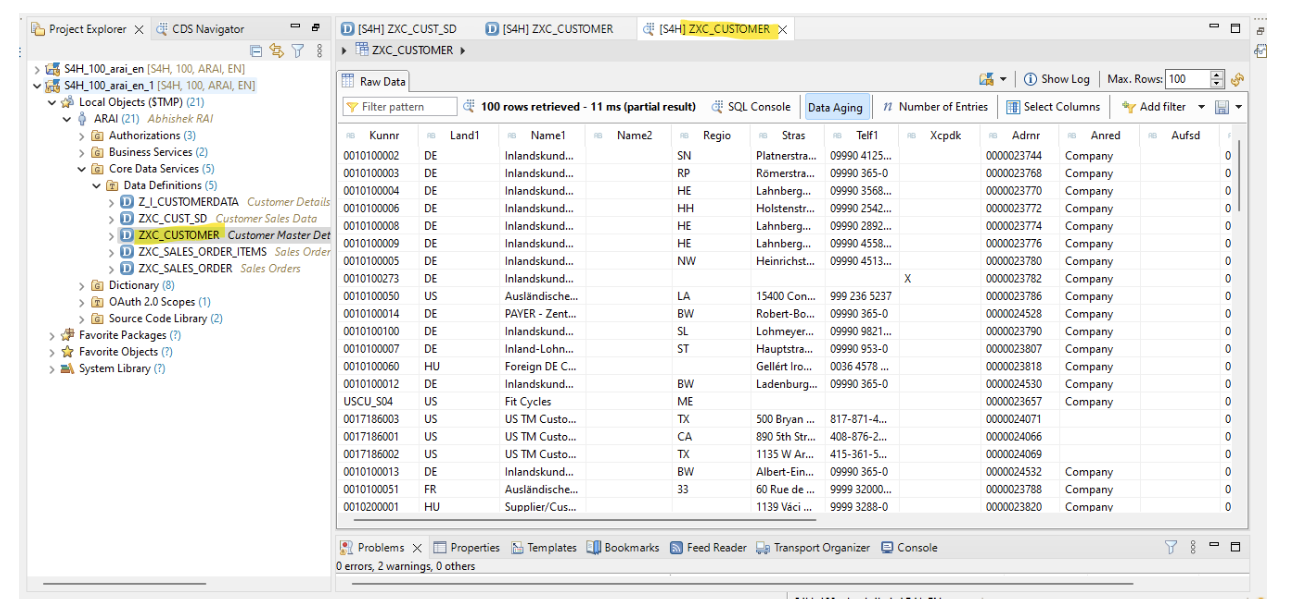Close the Problems view tab
1292x610 pixels.
417,548
